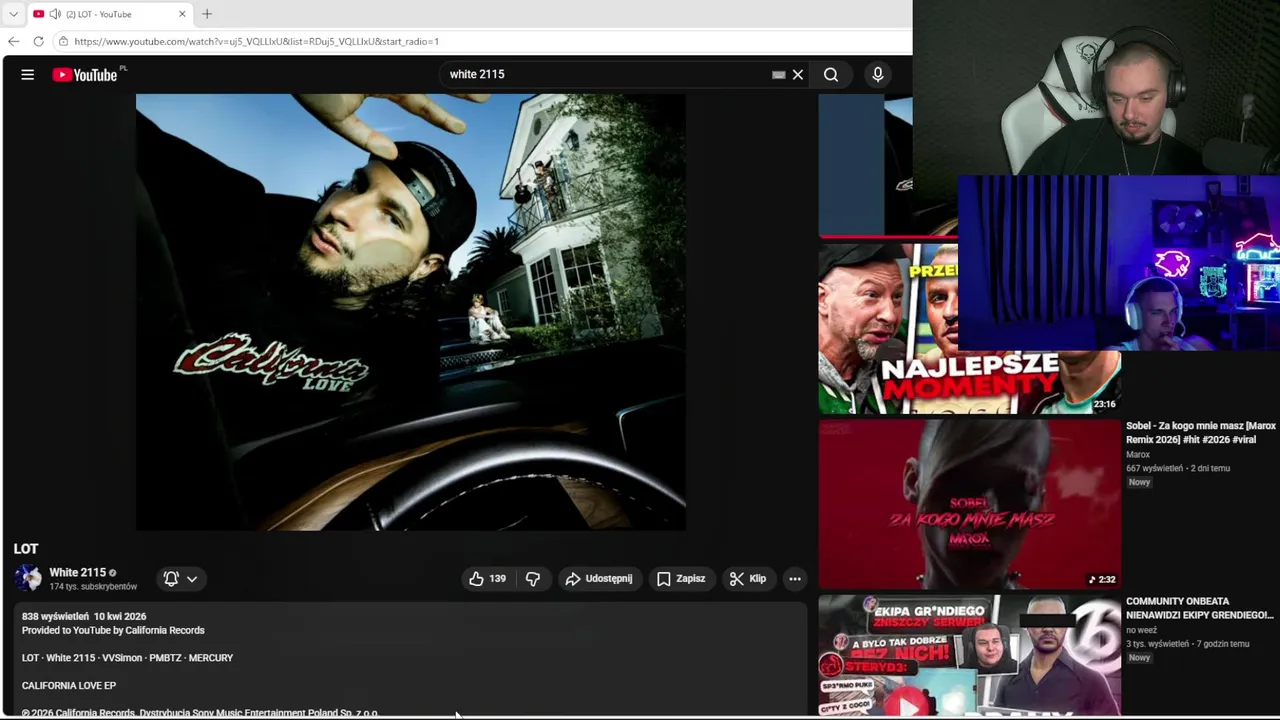Open White 2115 channel name link

tap(77, 573)
